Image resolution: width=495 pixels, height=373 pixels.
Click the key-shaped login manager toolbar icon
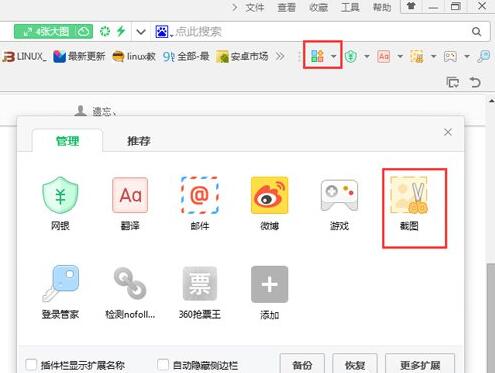484,56
